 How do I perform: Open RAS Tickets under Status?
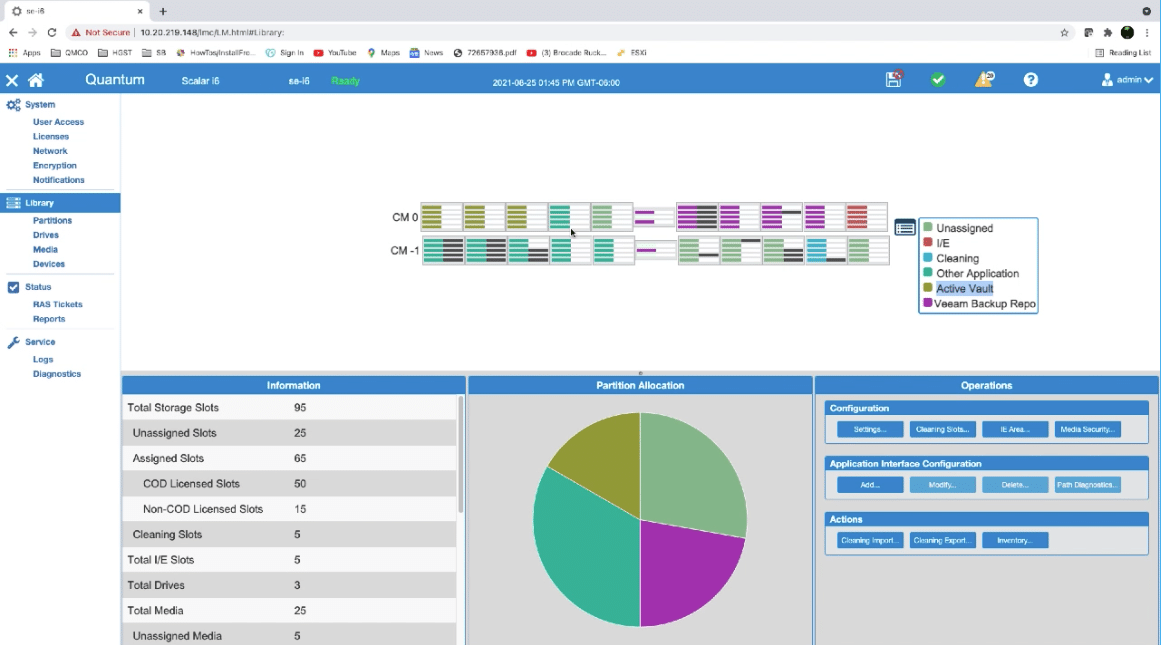tap(57, 304)
